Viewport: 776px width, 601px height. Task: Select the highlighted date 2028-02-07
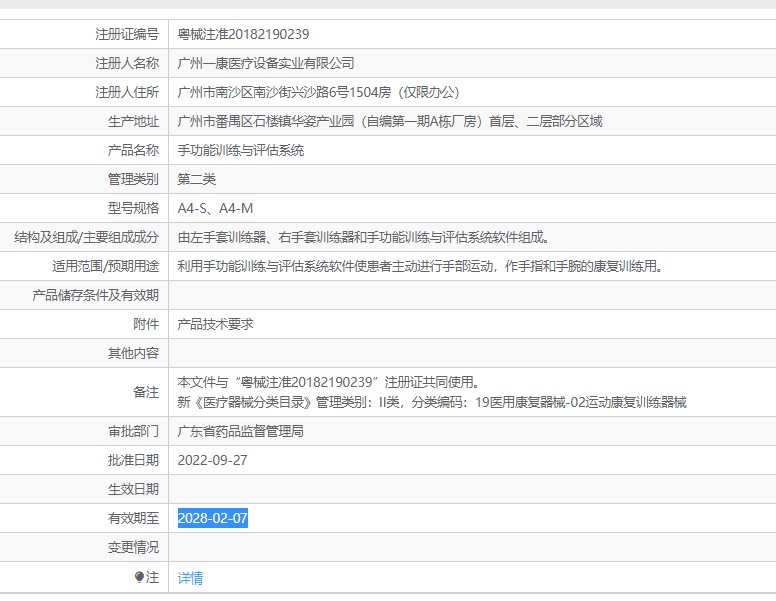tap(213, 518)
